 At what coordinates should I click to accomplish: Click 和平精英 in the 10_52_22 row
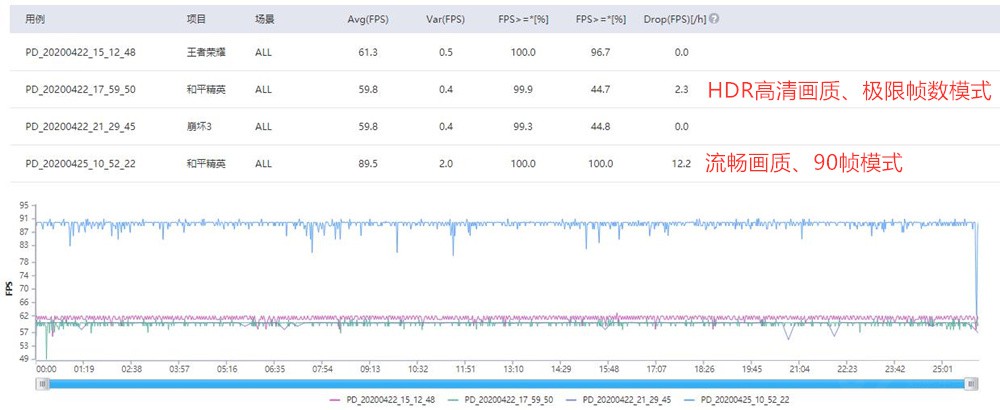[x=206, y=163]
